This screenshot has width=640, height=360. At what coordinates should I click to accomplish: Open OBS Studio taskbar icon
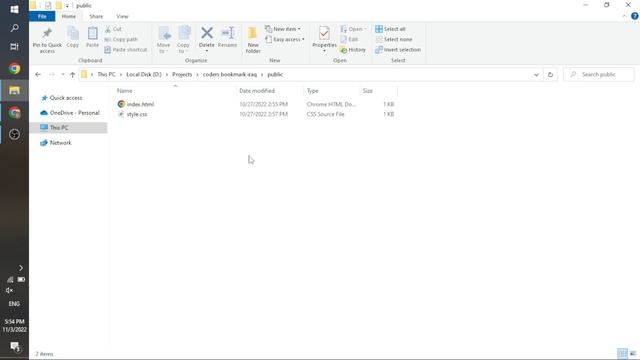tap(14, 134)
